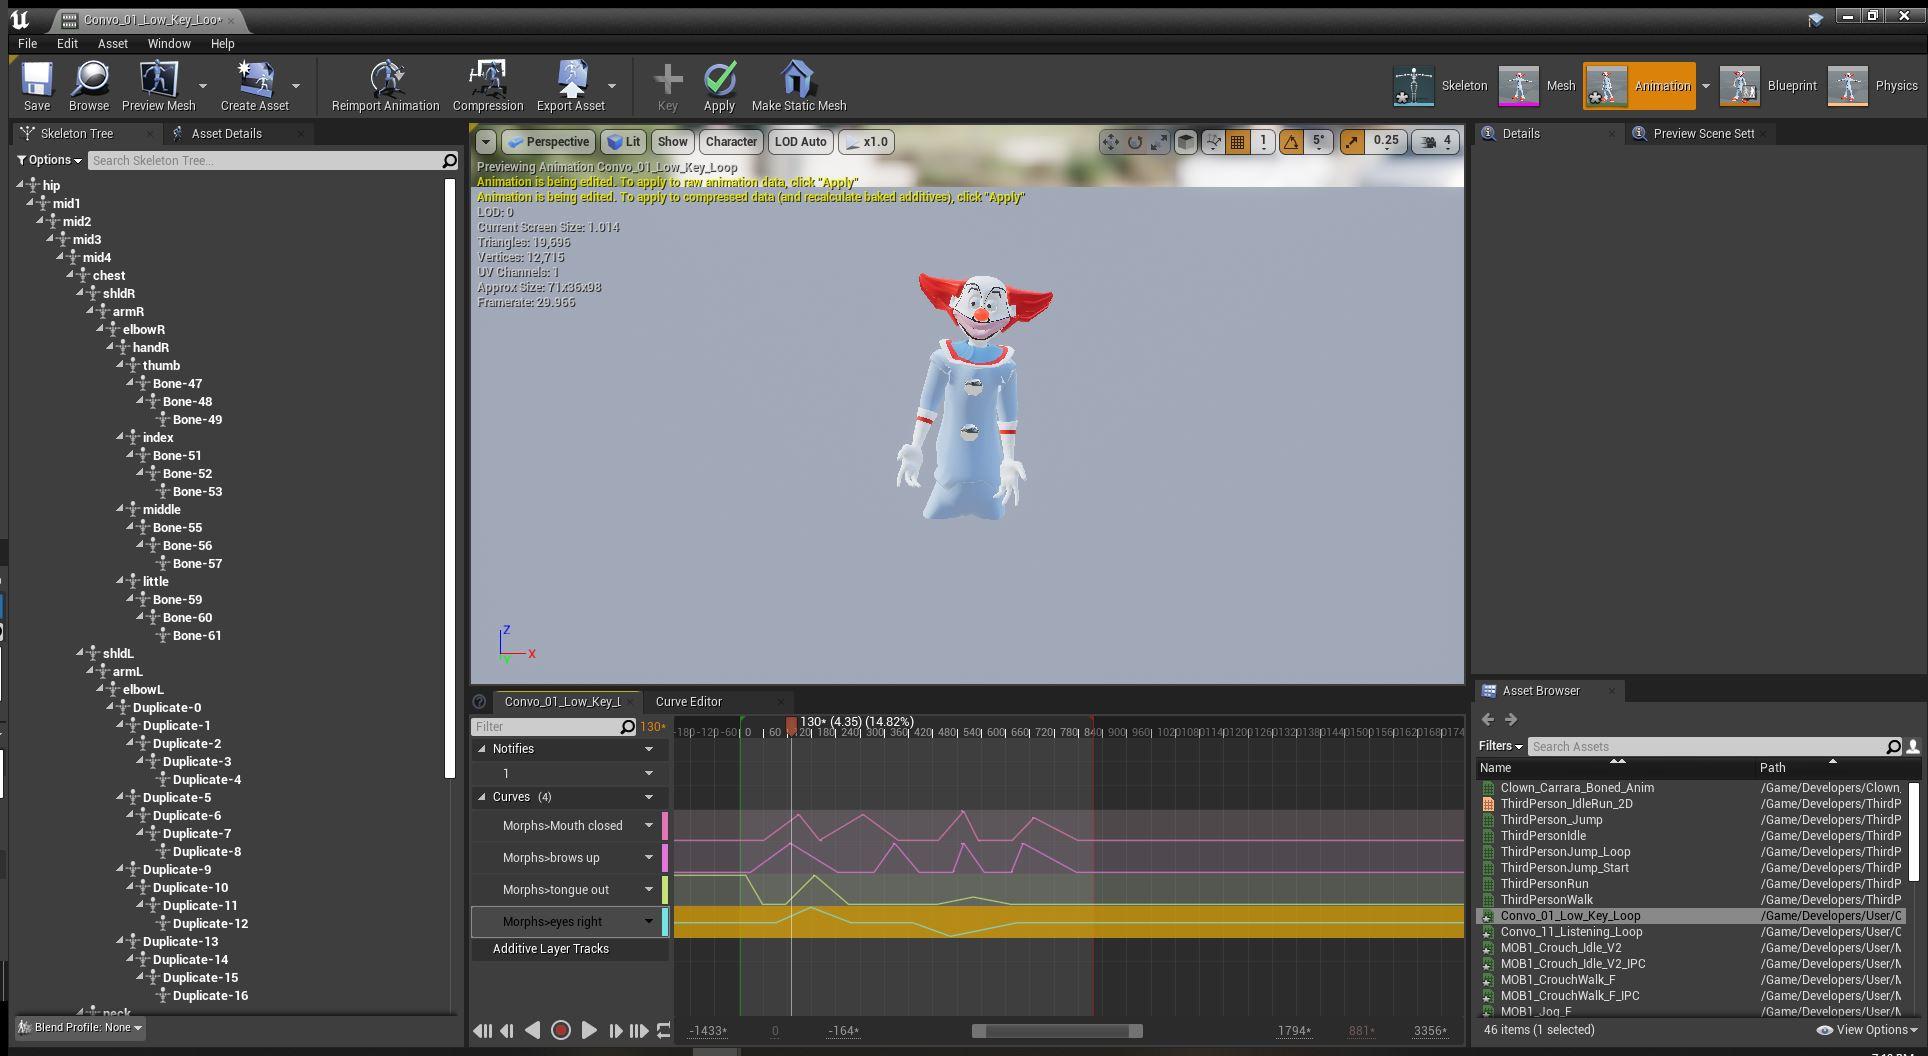Toggle animation looping
This screenshot has height=1056, width=1928.
point(663,1031)
